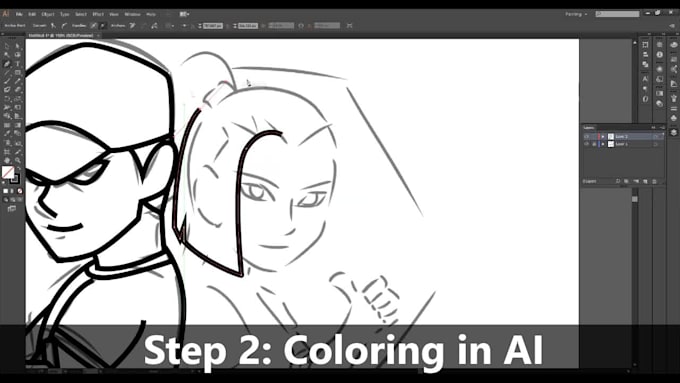This screenshot has height=383, width=680.
Task: Select the Zoom tool
Action: [18, 160]
